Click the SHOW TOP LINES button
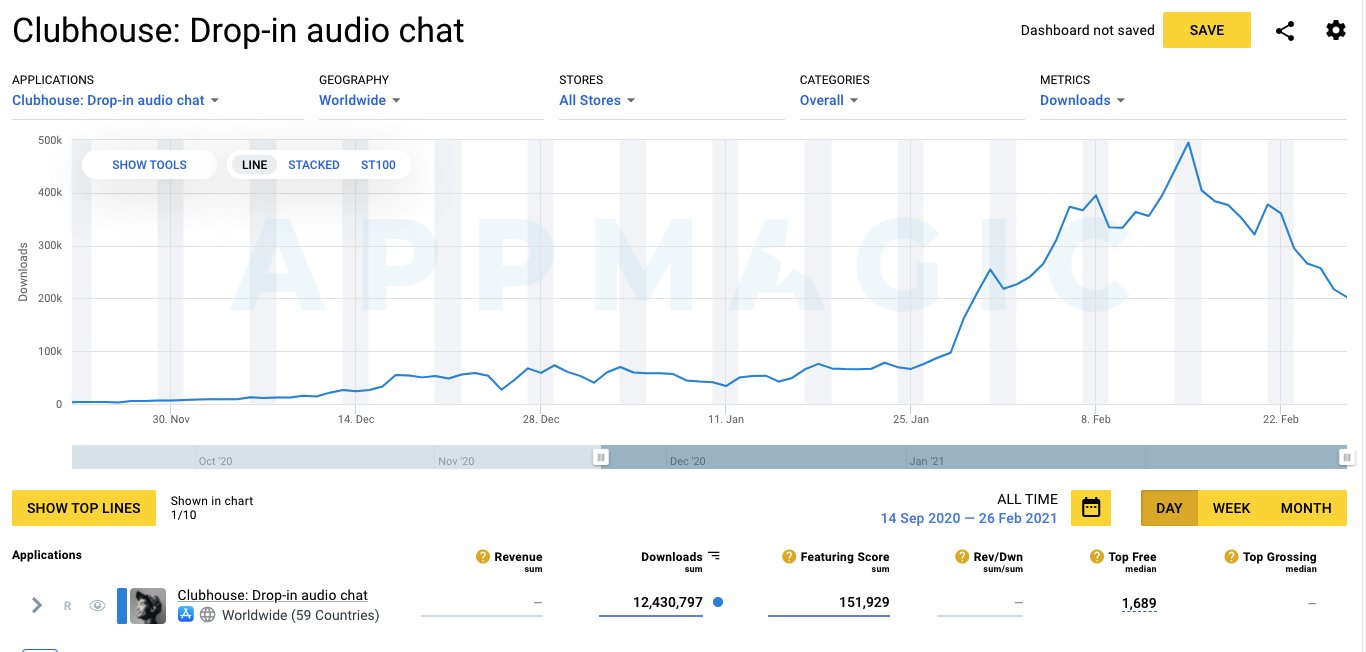The width and height of the screenshot is (1366, 652). pyautogui.click(x=84, y=508)
